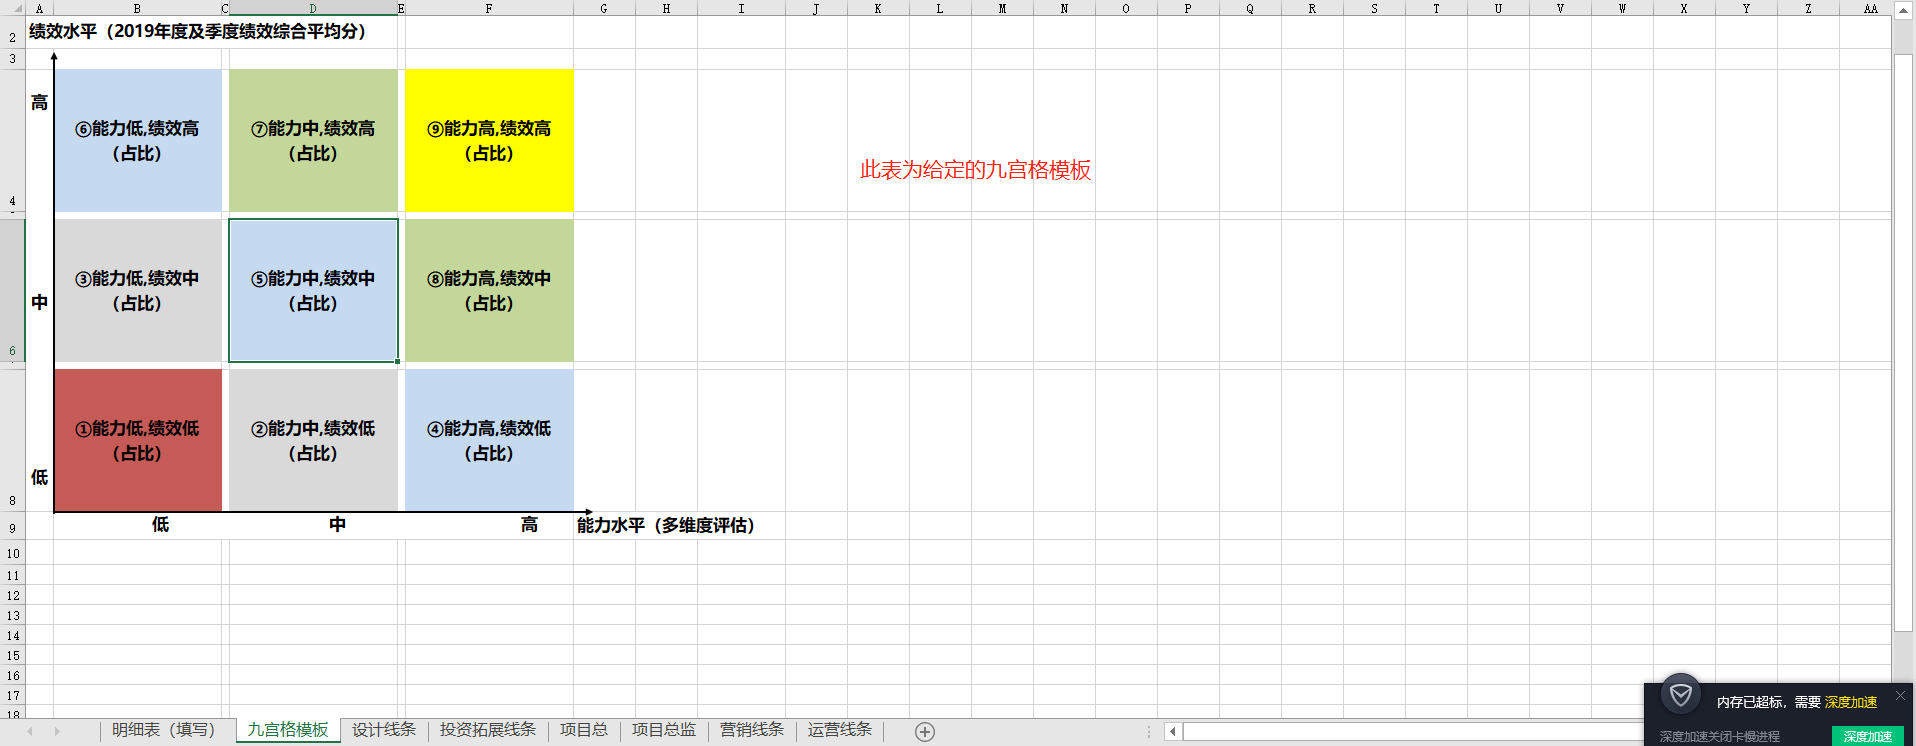Click the 高 label on vertical axis
Screen dimensions: 1916x746
(39, 102)
